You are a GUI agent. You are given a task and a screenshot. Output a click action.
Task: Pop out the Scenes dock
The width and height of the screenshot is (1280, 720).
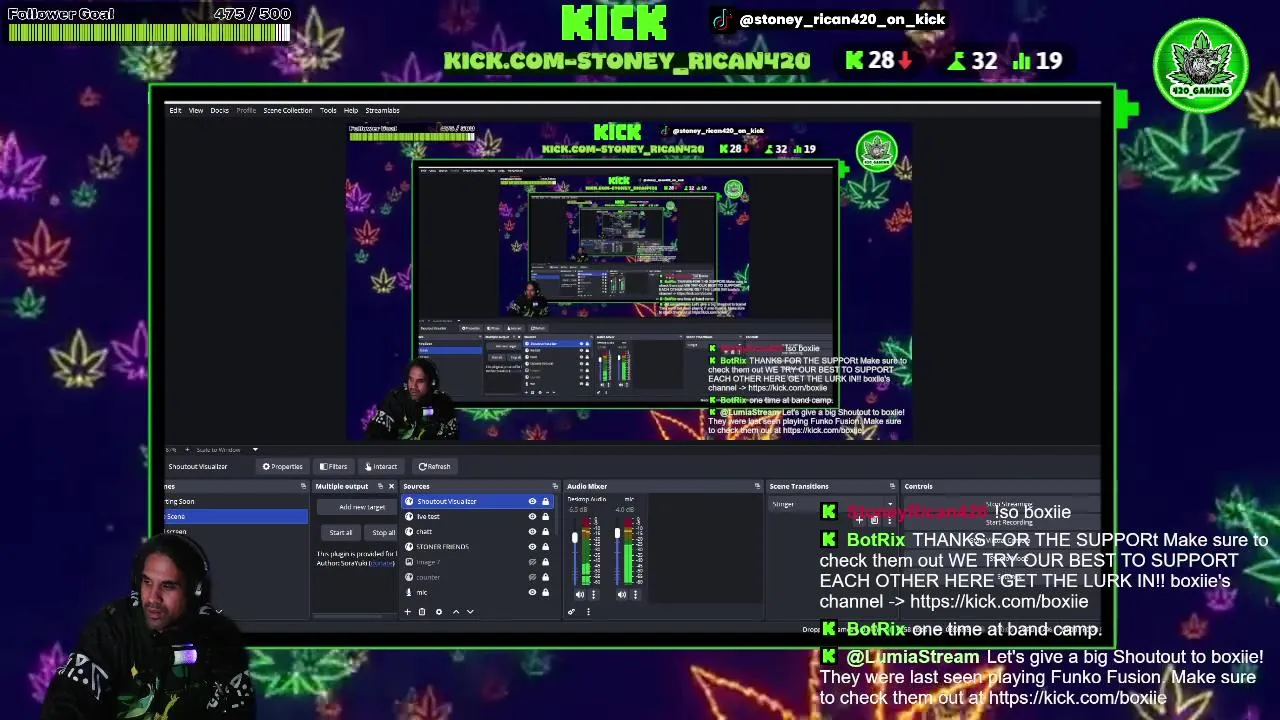303,486
